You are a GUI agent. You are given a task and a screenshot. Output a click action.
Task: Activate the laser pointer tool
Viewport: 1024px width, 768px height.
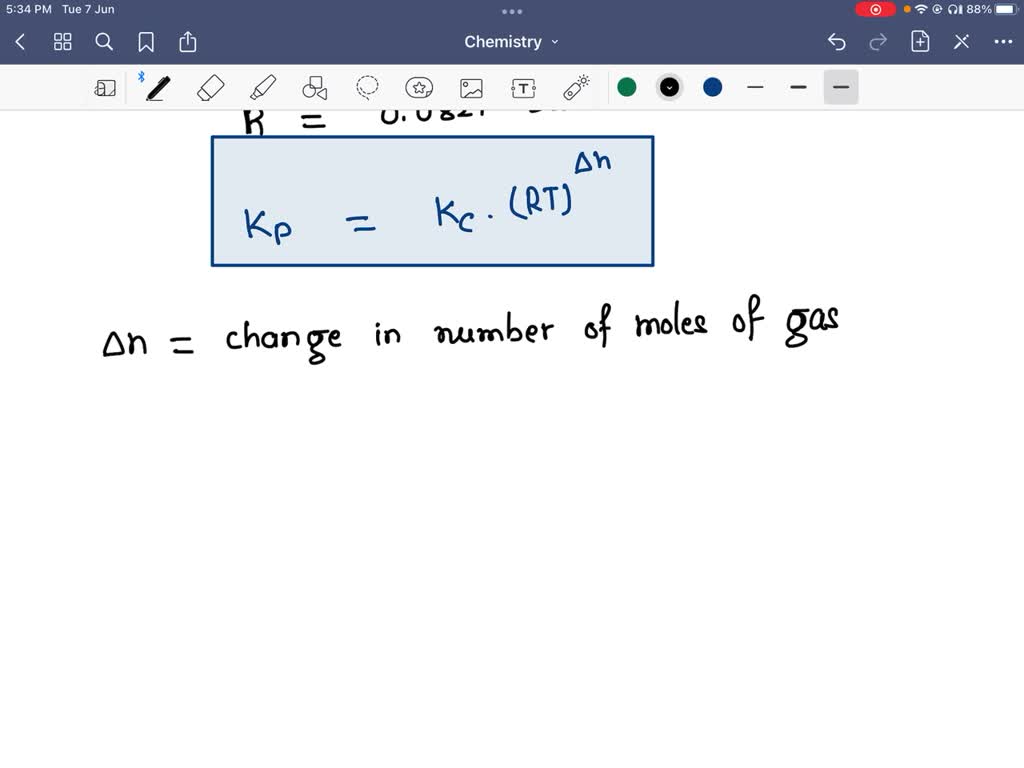(575, 88)
